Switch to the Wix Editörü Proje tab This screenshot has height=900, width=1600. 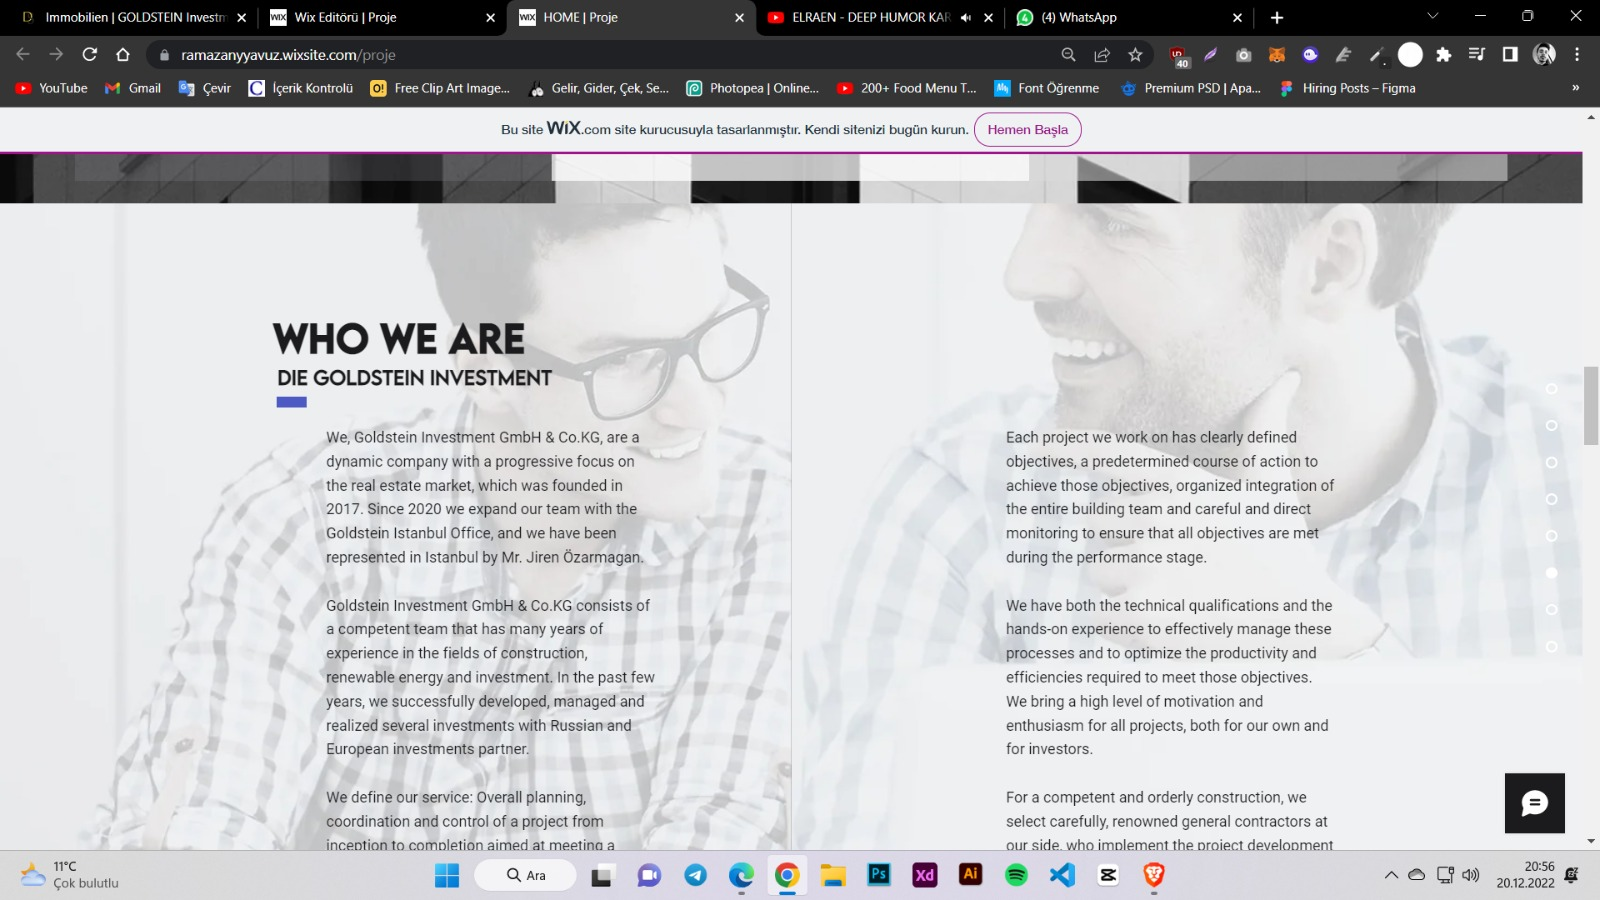tap(382, 18)
